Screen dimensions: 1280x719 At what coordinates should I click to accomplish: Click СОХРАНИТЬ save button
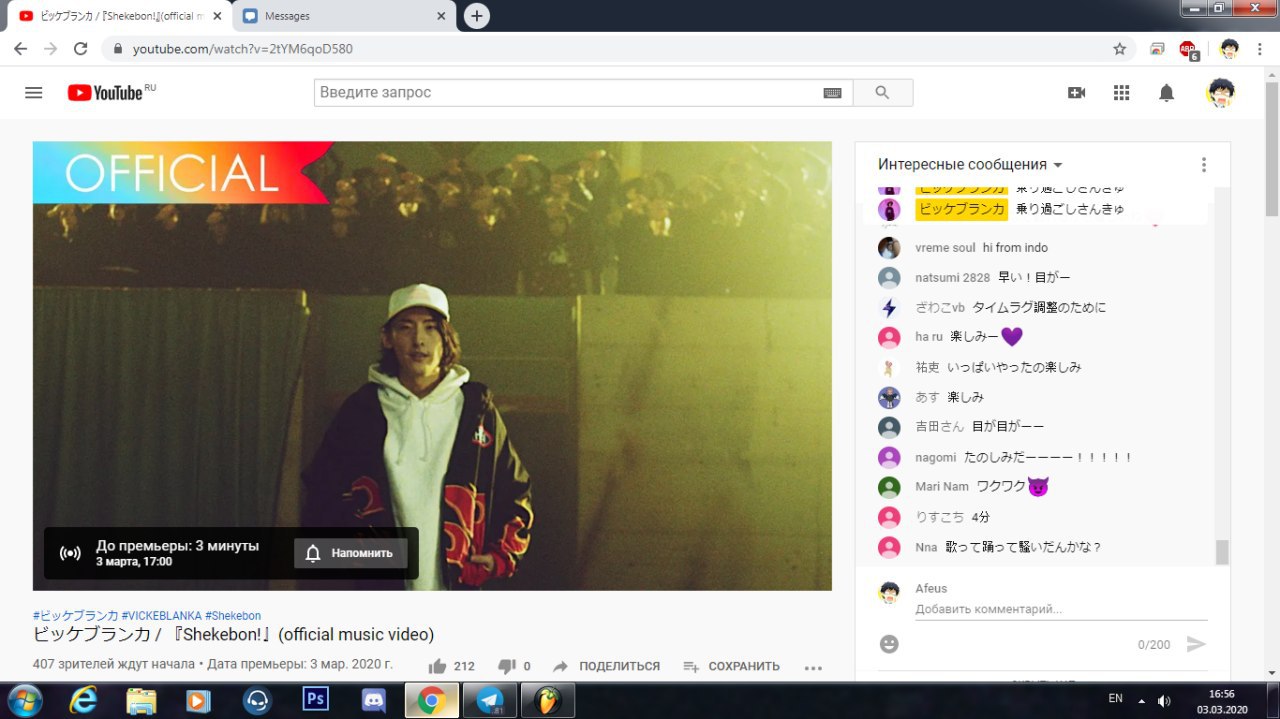click(731, 666)
